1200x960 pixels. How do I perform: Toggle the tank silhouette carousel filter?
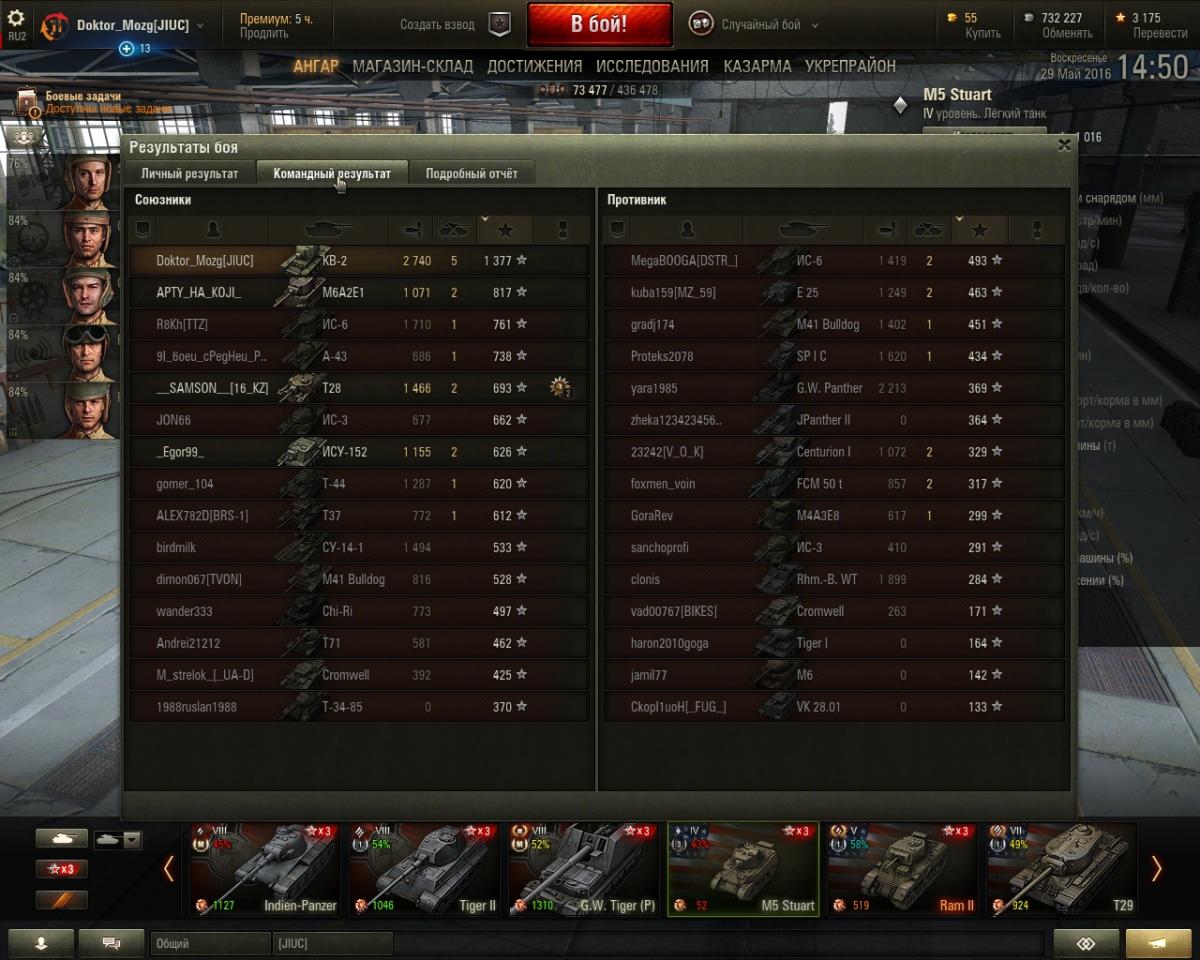click(x=61, y=839)
